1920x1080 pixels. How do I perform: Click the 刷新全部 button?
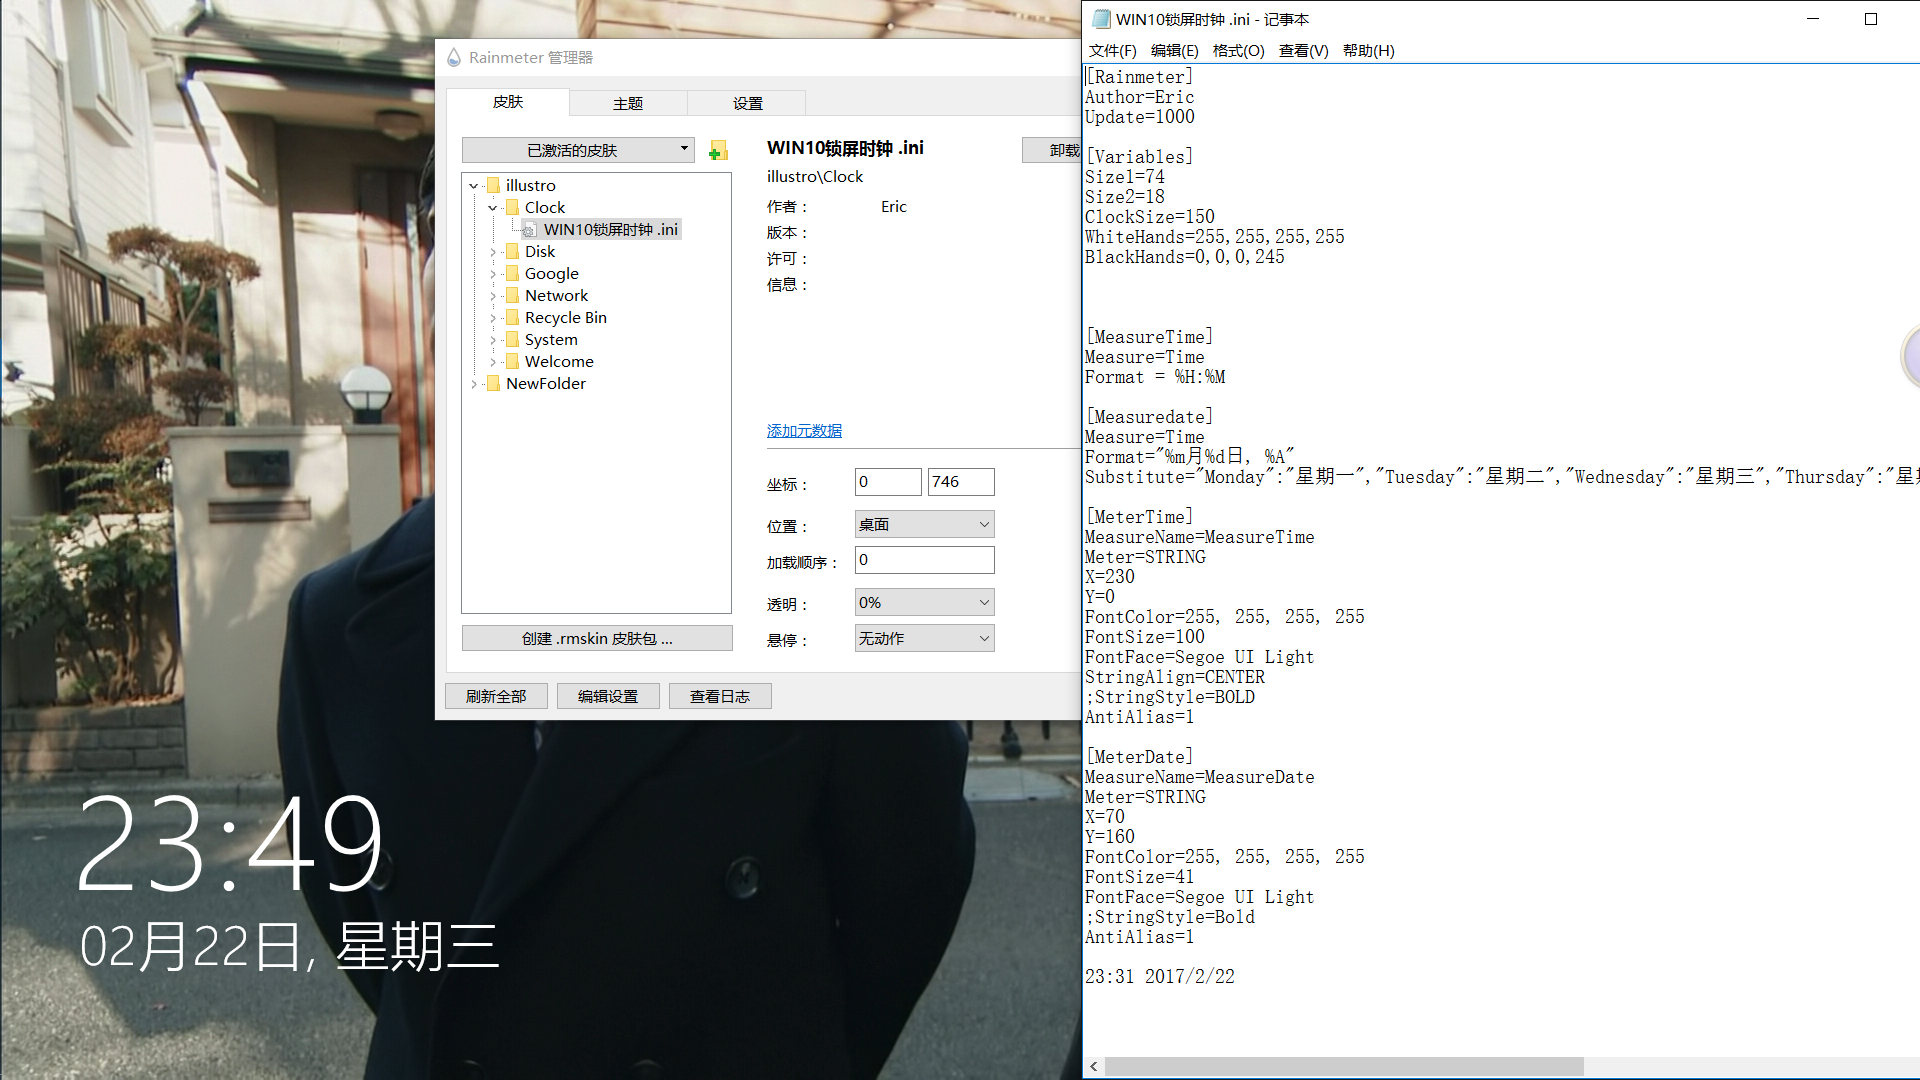coord(496,696)
